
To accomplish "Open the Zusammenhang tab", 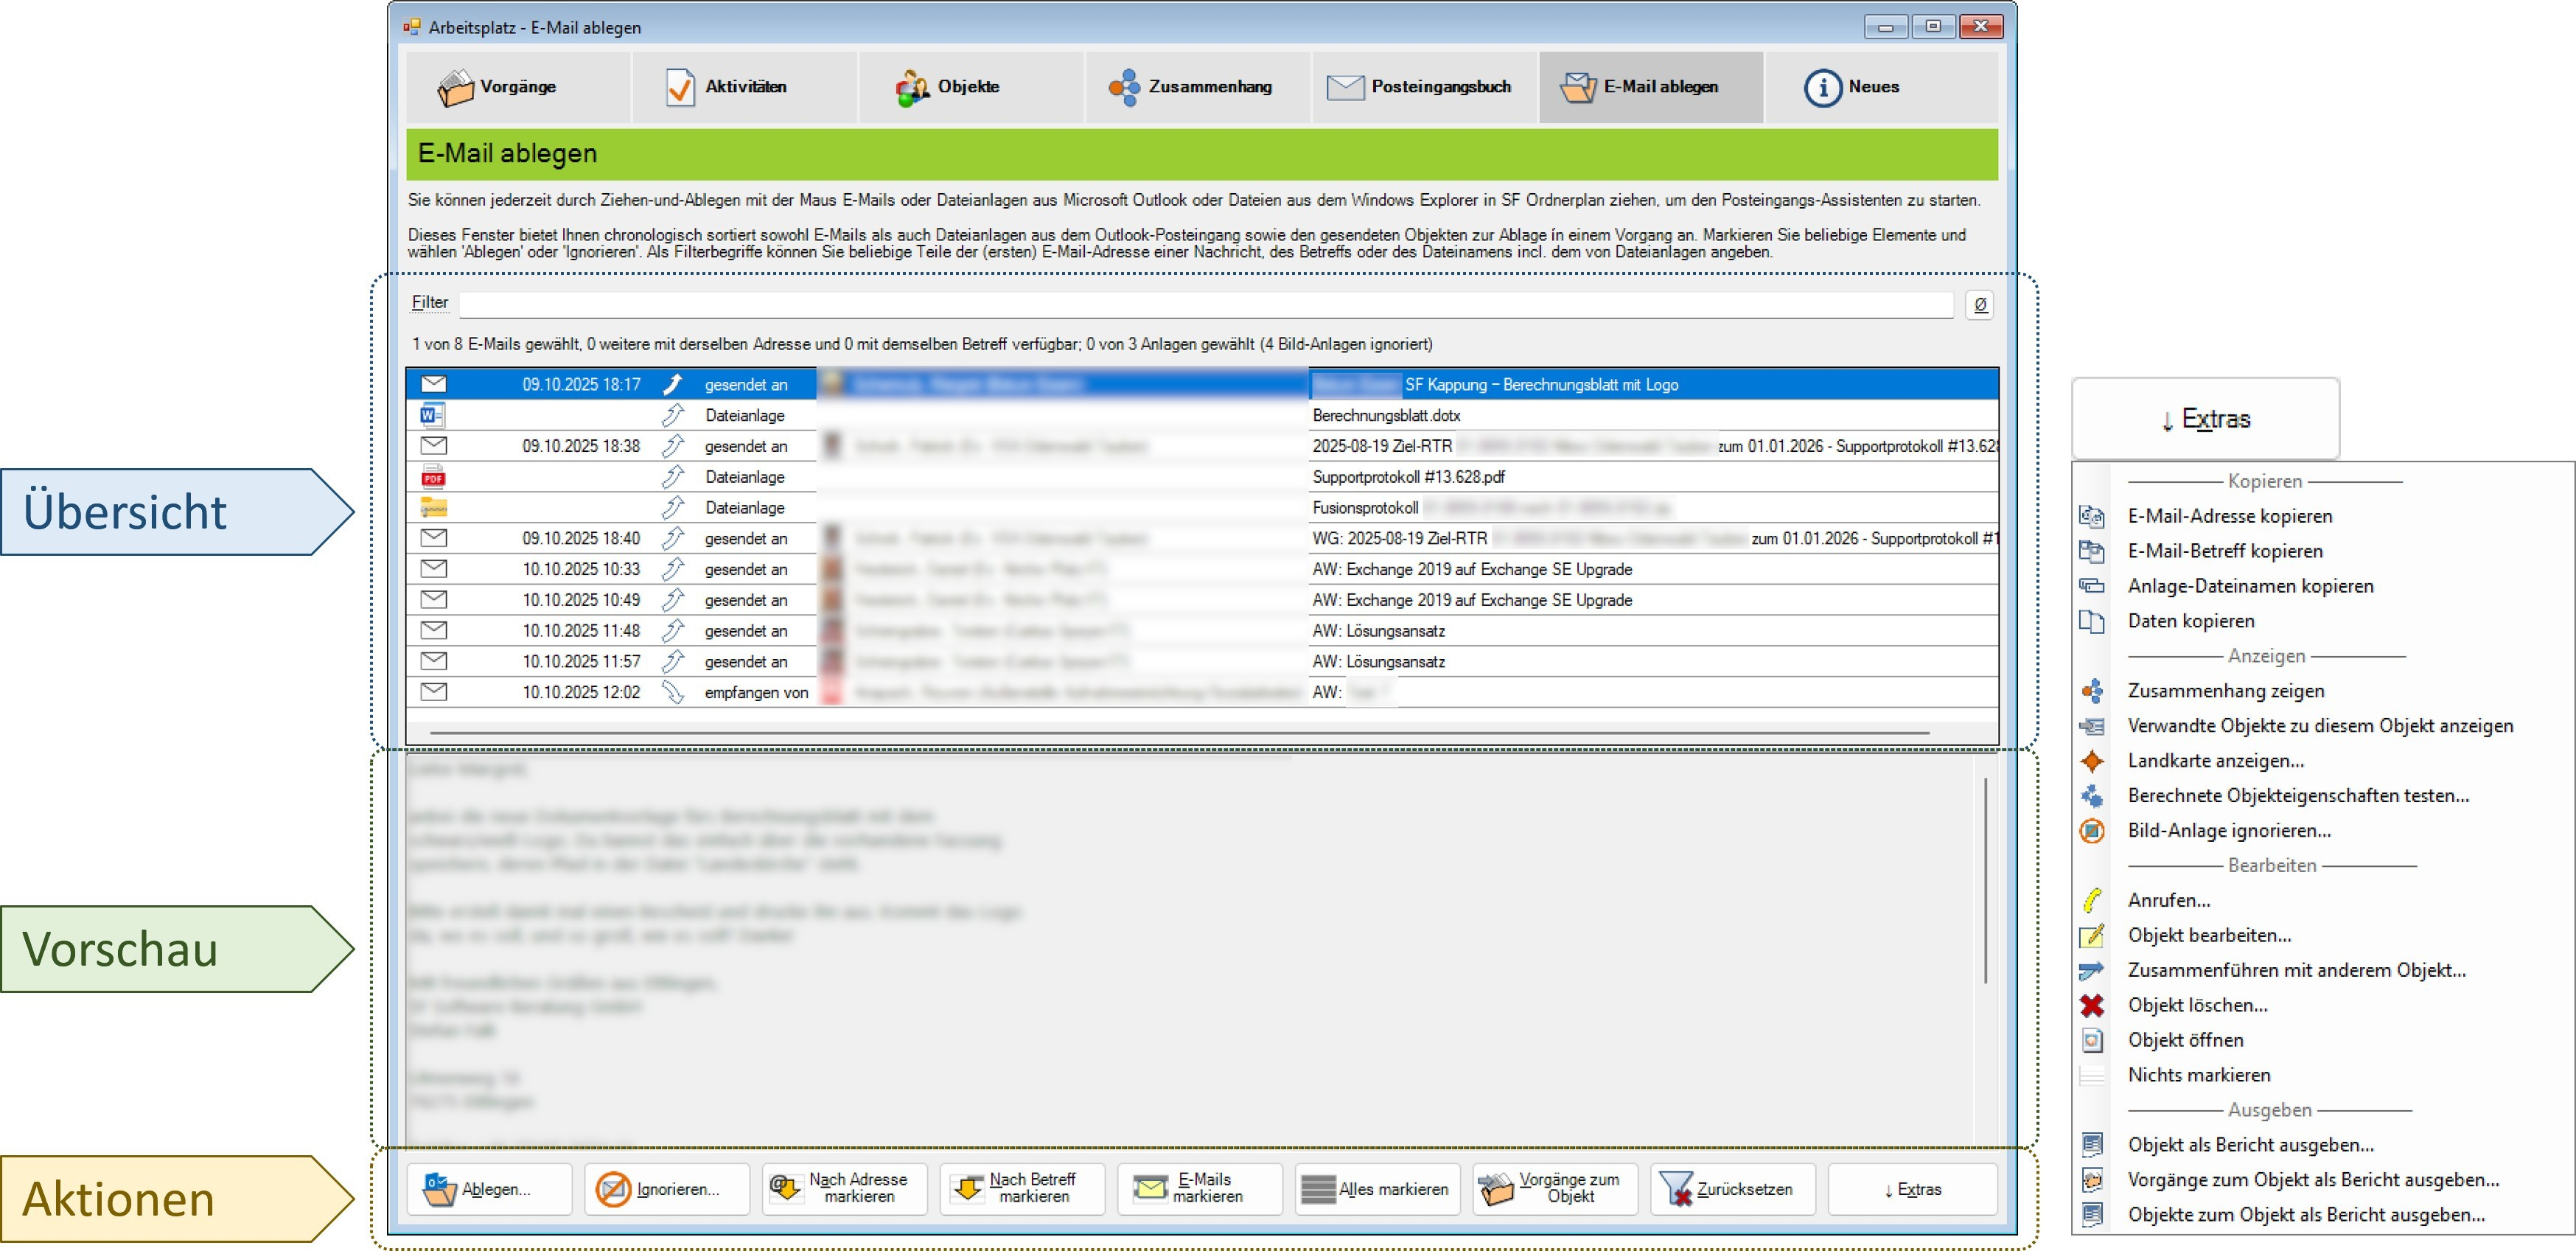I will [x=1196, y=87].
